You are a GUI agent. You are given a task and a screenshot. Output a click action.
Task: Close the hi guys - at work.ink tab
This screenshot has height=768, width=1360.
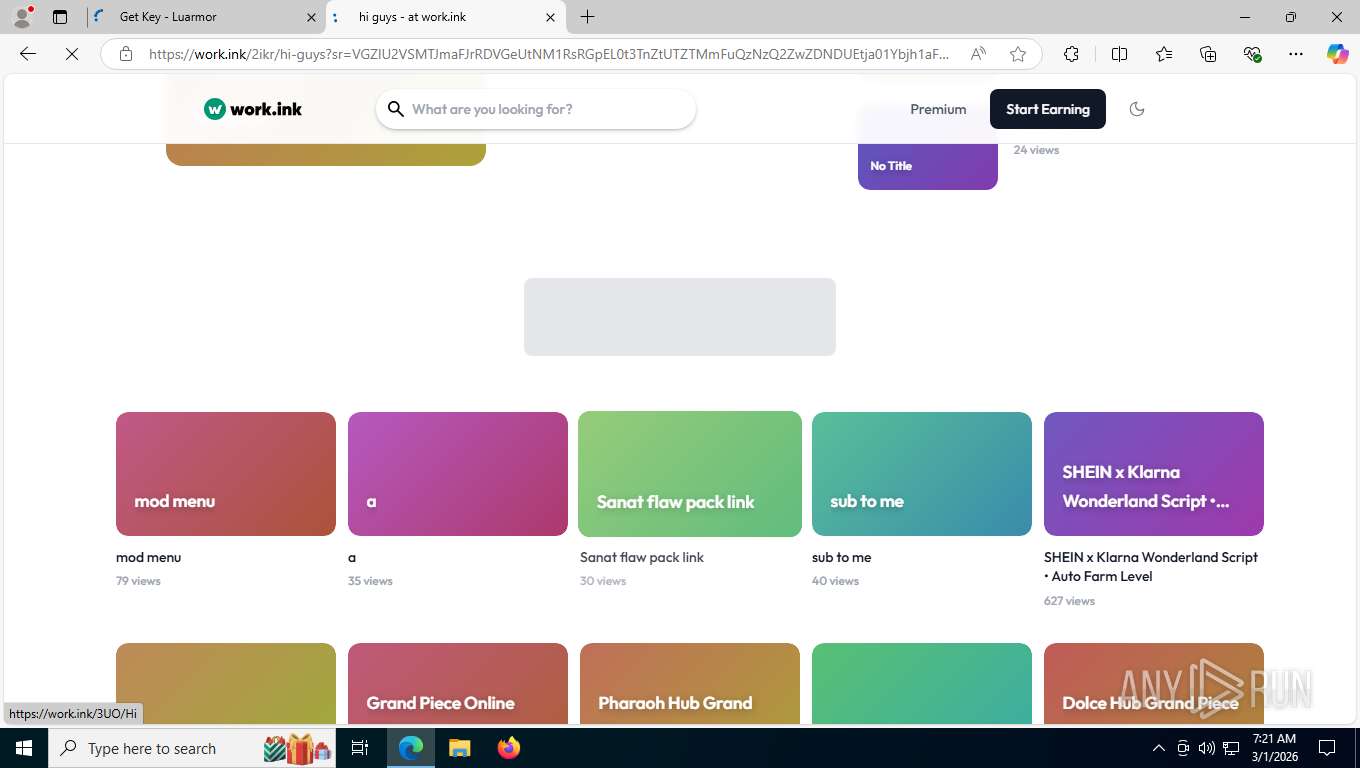[x=550, y=17]
